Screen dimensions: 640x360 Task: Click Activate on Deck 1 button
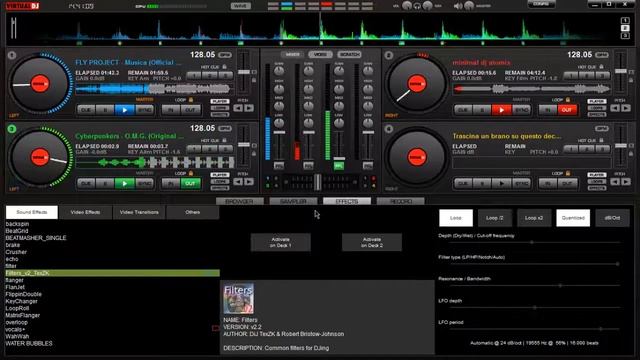280,242
